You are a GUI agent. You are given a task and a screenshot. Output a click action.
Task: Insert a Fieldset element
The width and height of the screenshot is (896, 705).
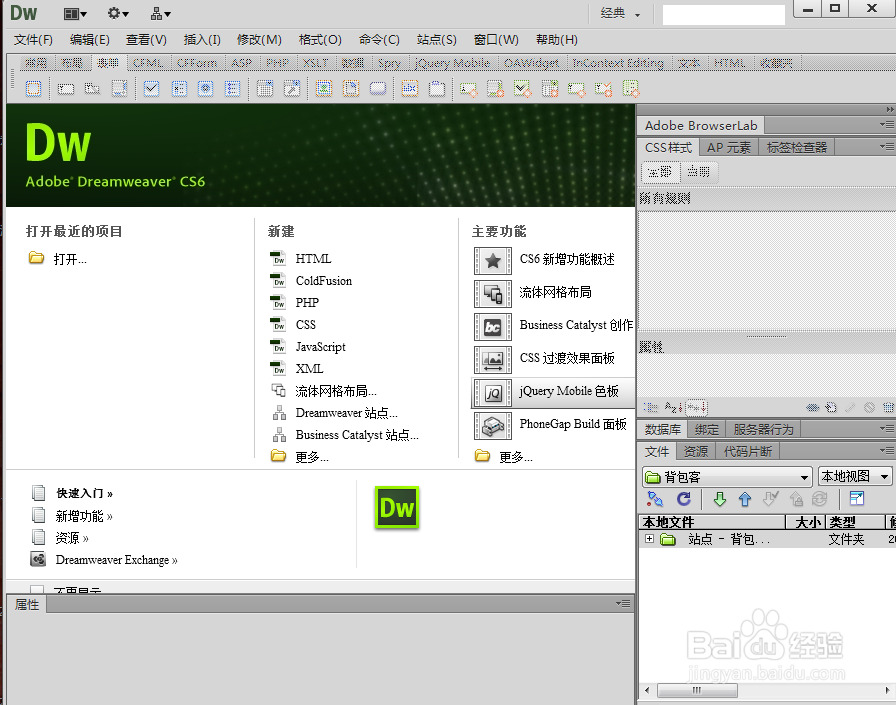coord(437,89)
